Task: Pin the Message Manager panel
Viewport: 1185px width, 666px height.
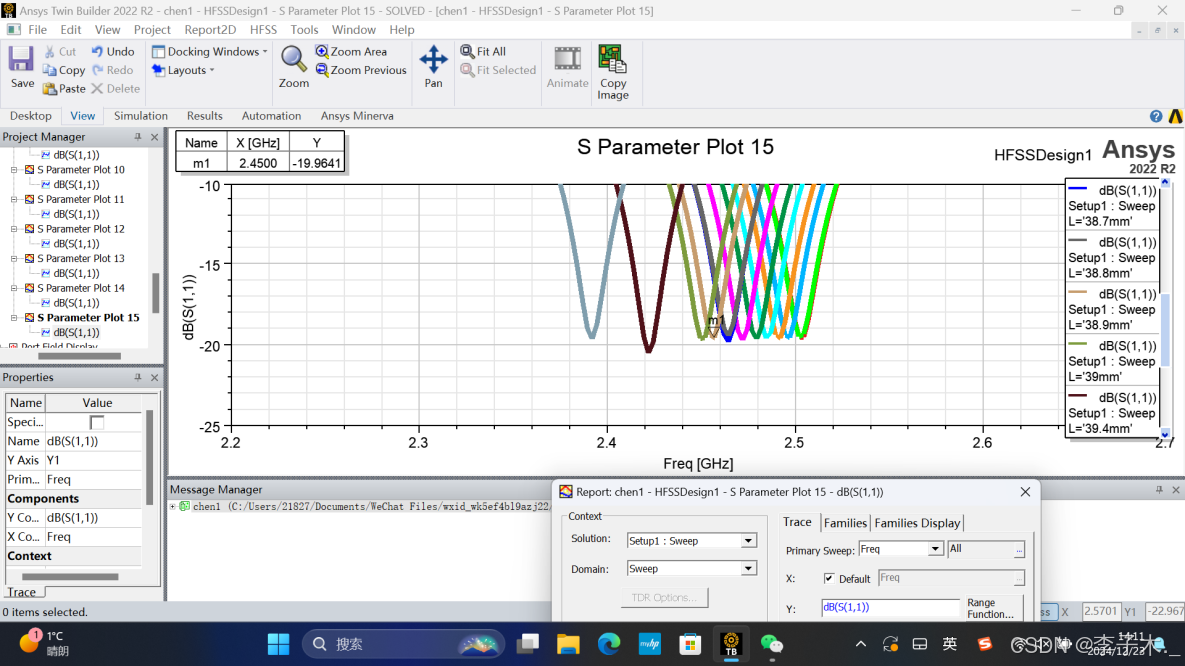Action: [x=1159, y=490]
